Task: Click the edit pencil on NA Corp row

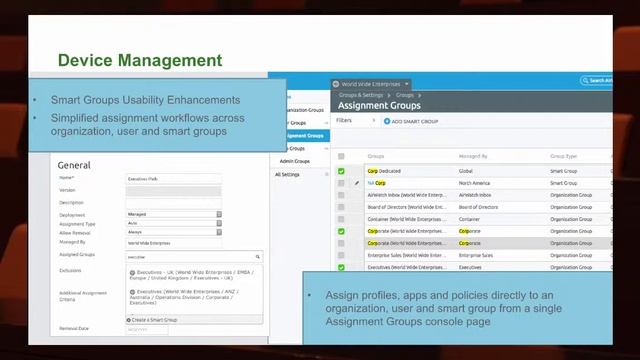Action: click(x=357, y=183)
